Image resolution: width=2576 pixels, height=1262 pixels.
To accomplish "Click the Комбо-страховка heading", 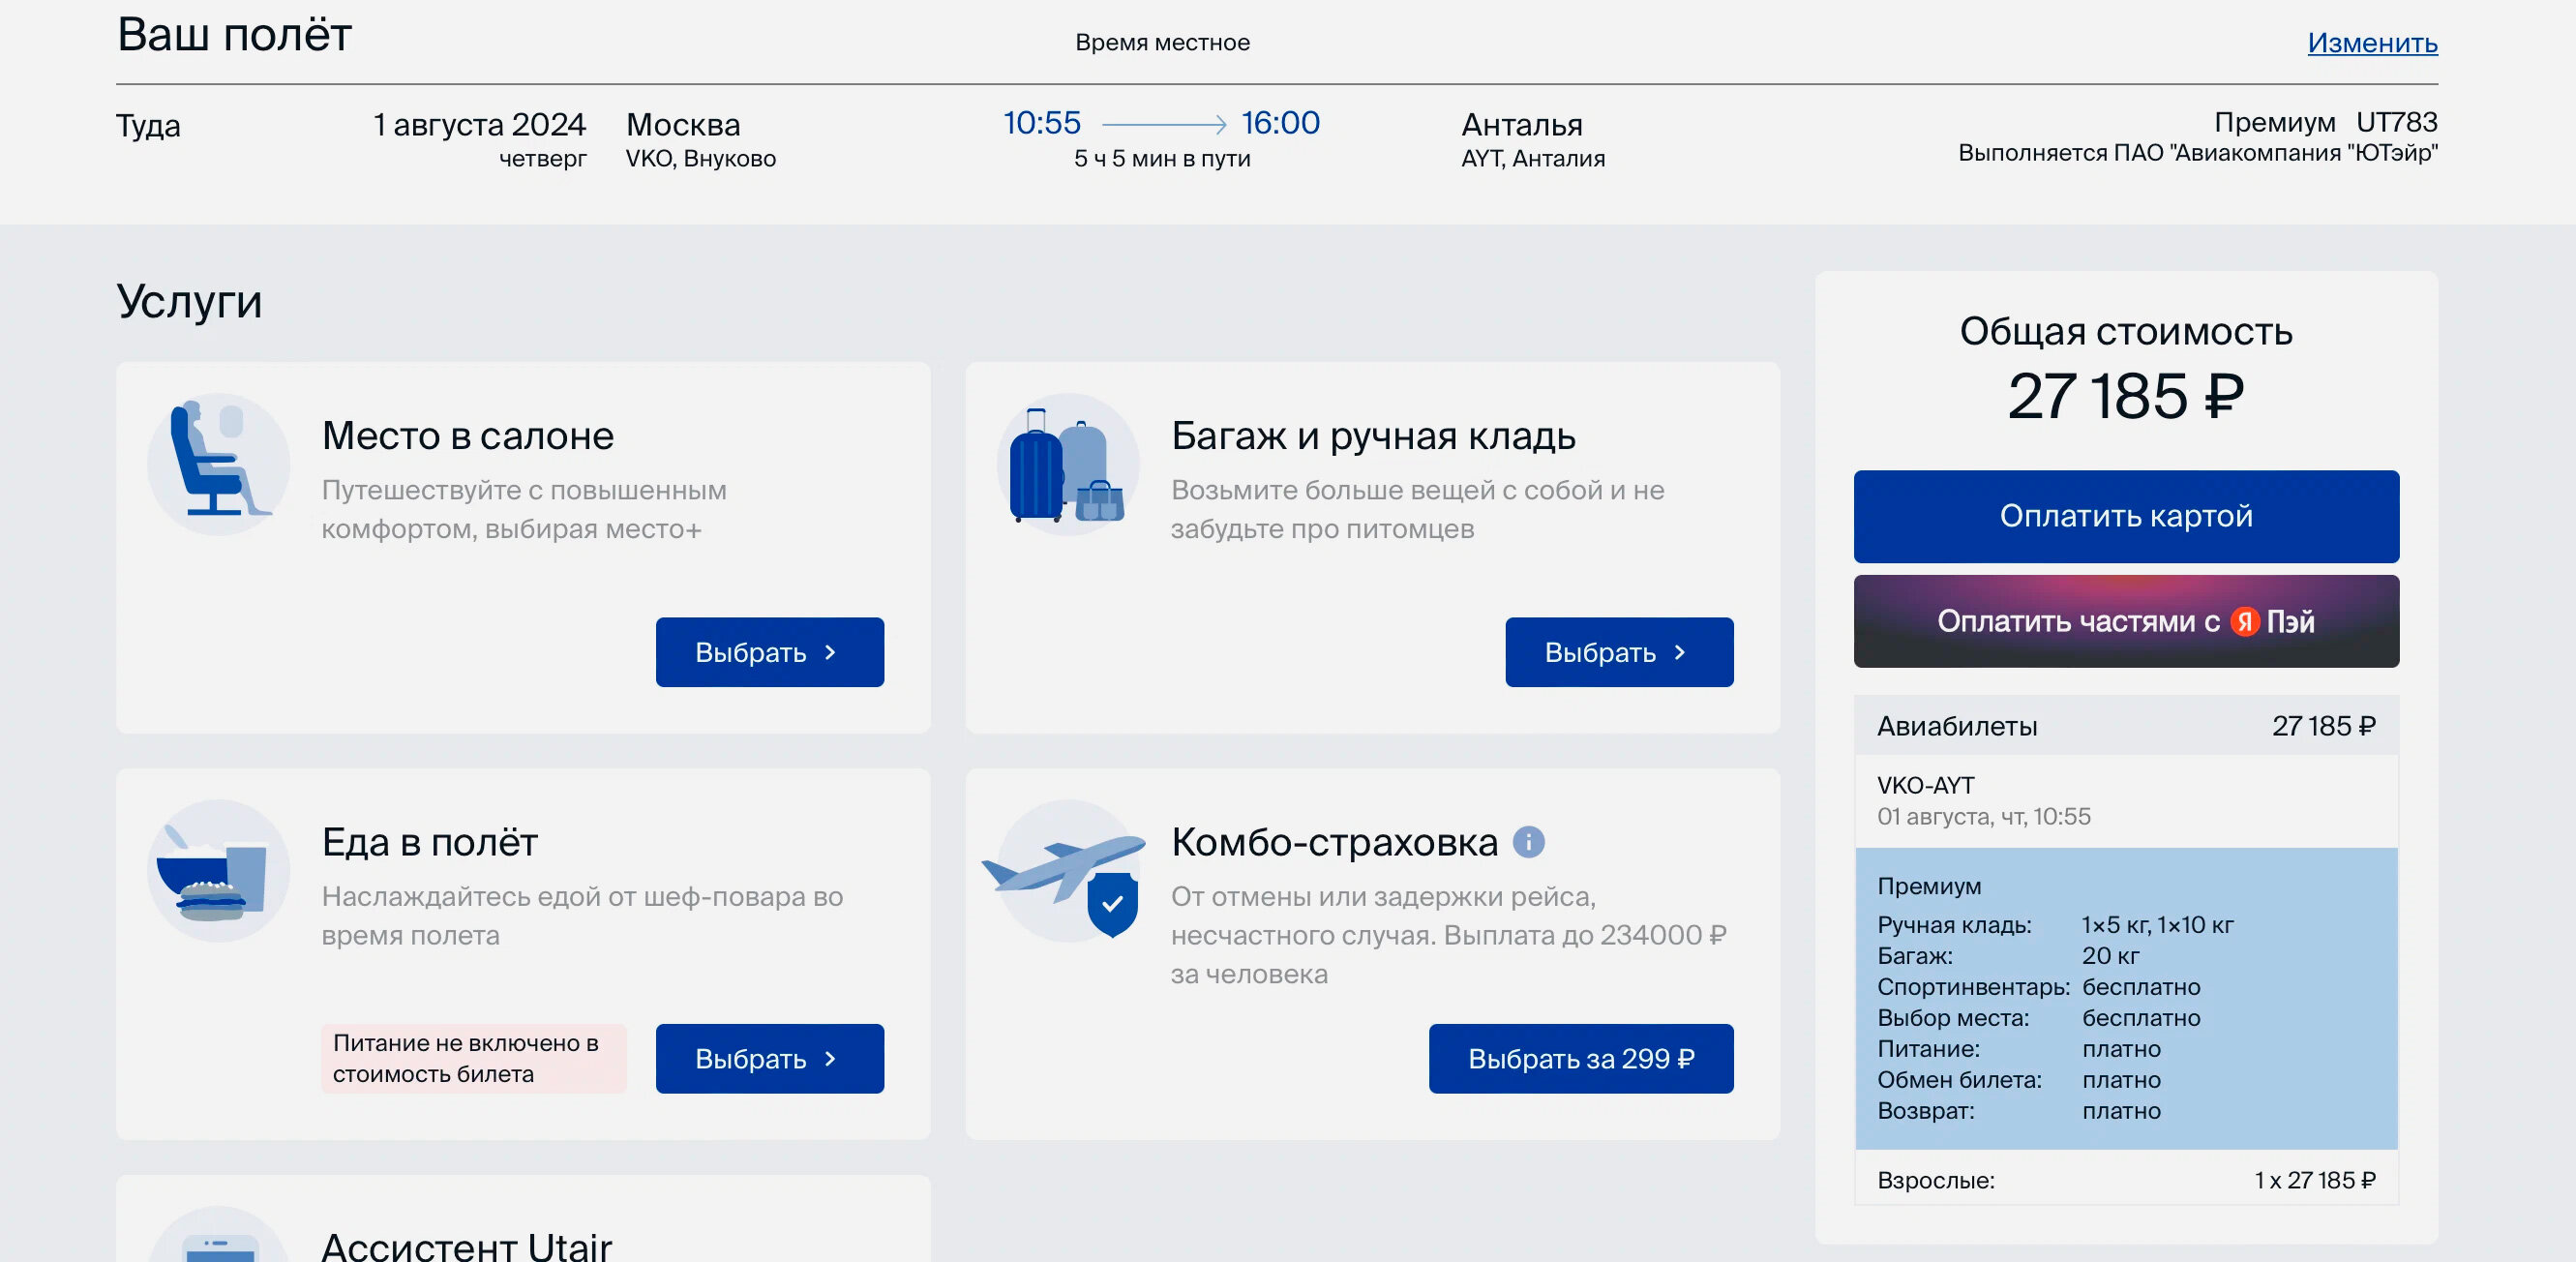I will coord(1334,842).
